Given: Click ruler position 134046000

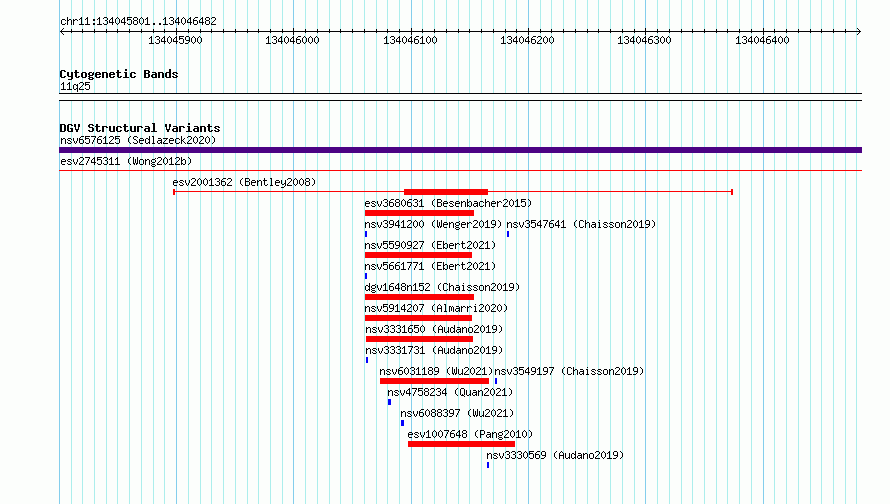Looking at the screenshot, I should [x=292, y=40].
